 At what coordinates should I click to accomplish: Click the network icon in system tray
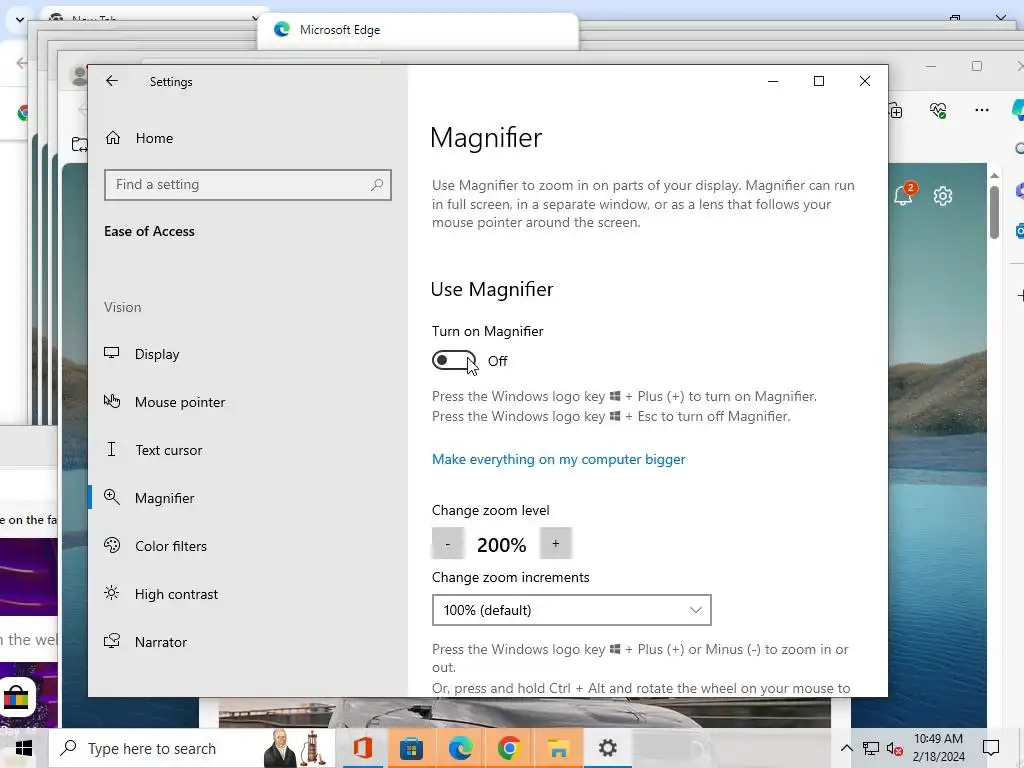tap(871, 748)
